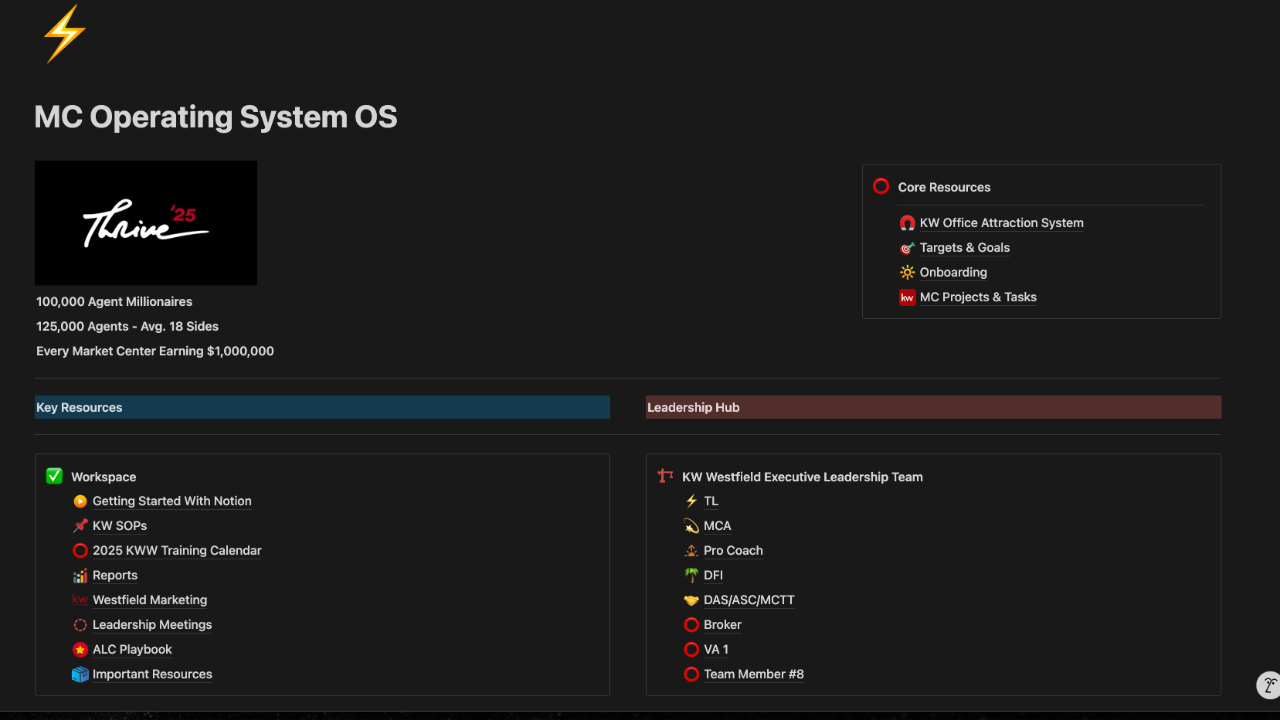The image size is (1280, 720).
Task: Click the red circle icon beside Core Resources
Action: (x=881, y=186)
